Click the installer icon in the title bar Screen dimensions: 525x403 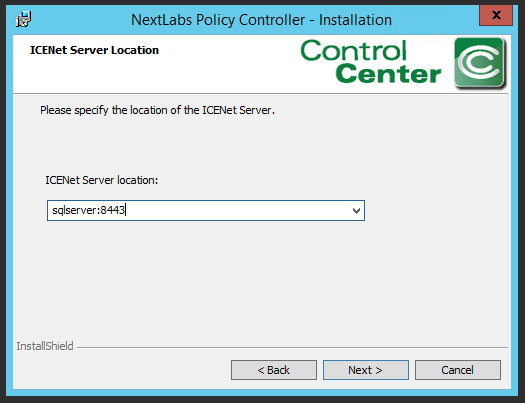click(24, 19)
